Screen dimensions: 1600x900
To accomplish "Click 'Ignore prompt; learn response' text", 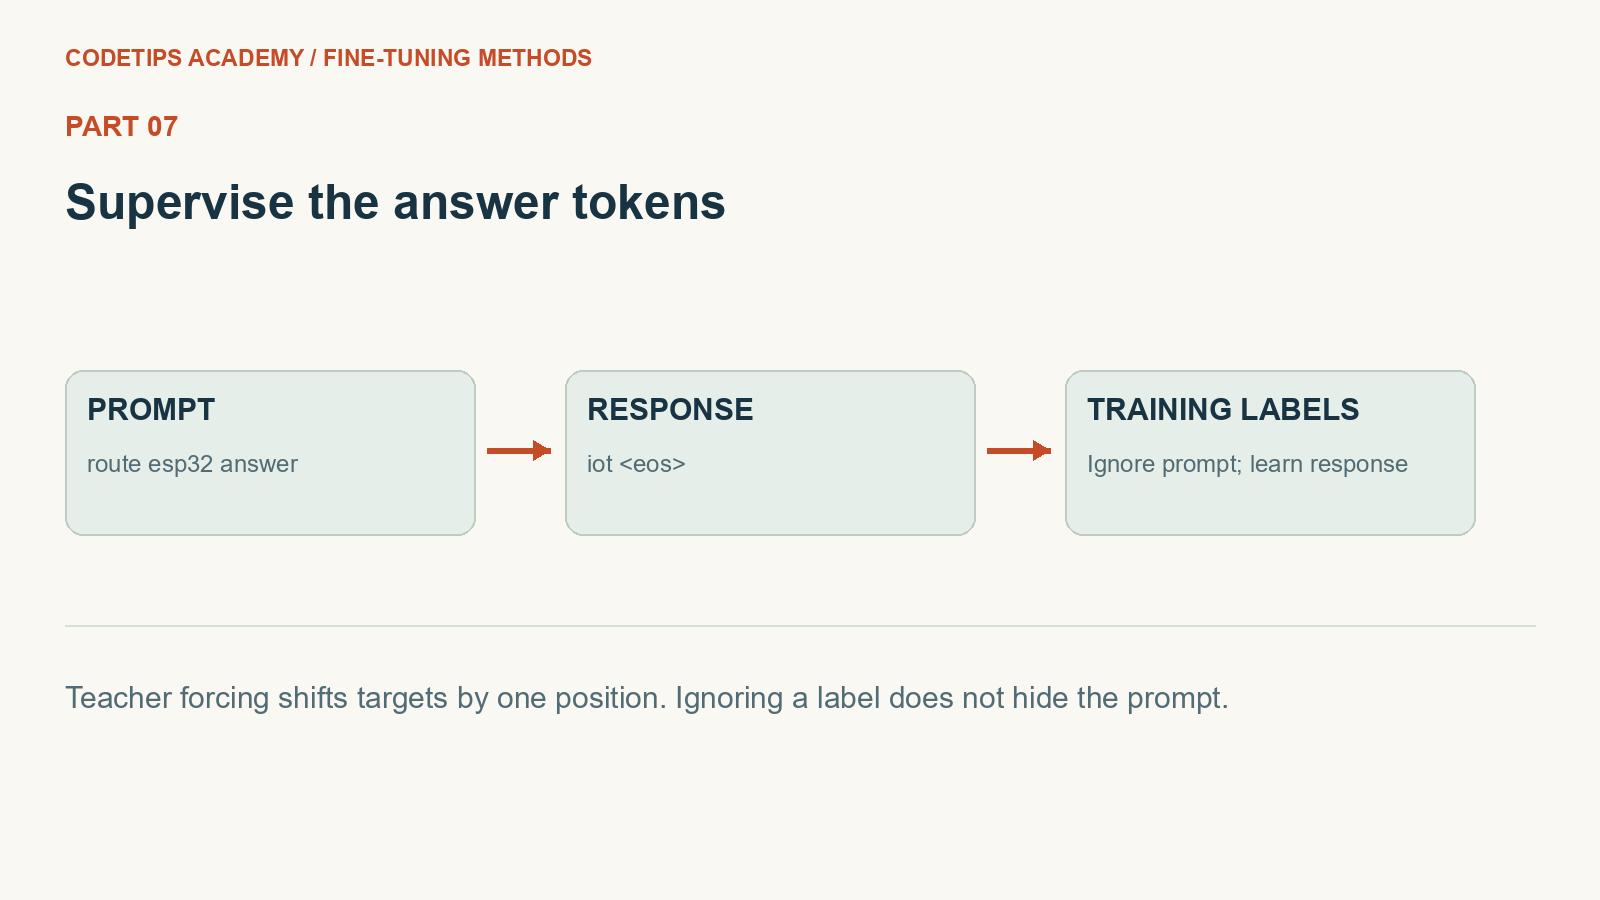I will click(x=1247, y=464).
